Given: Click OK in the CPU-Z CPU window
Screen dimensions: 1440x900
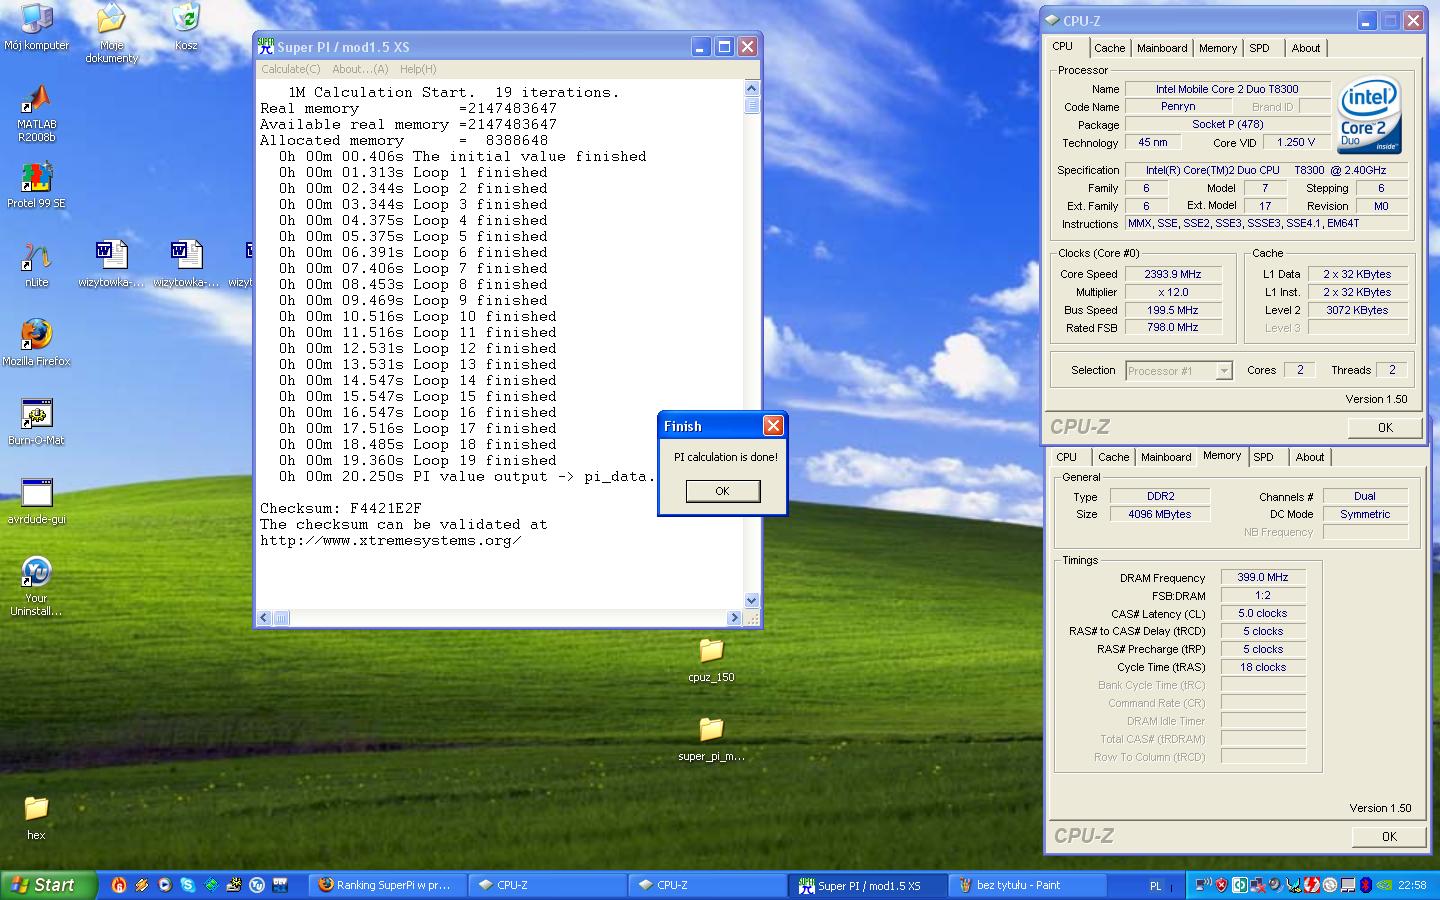Looking at the screenshot, I should pos(1384,427).
